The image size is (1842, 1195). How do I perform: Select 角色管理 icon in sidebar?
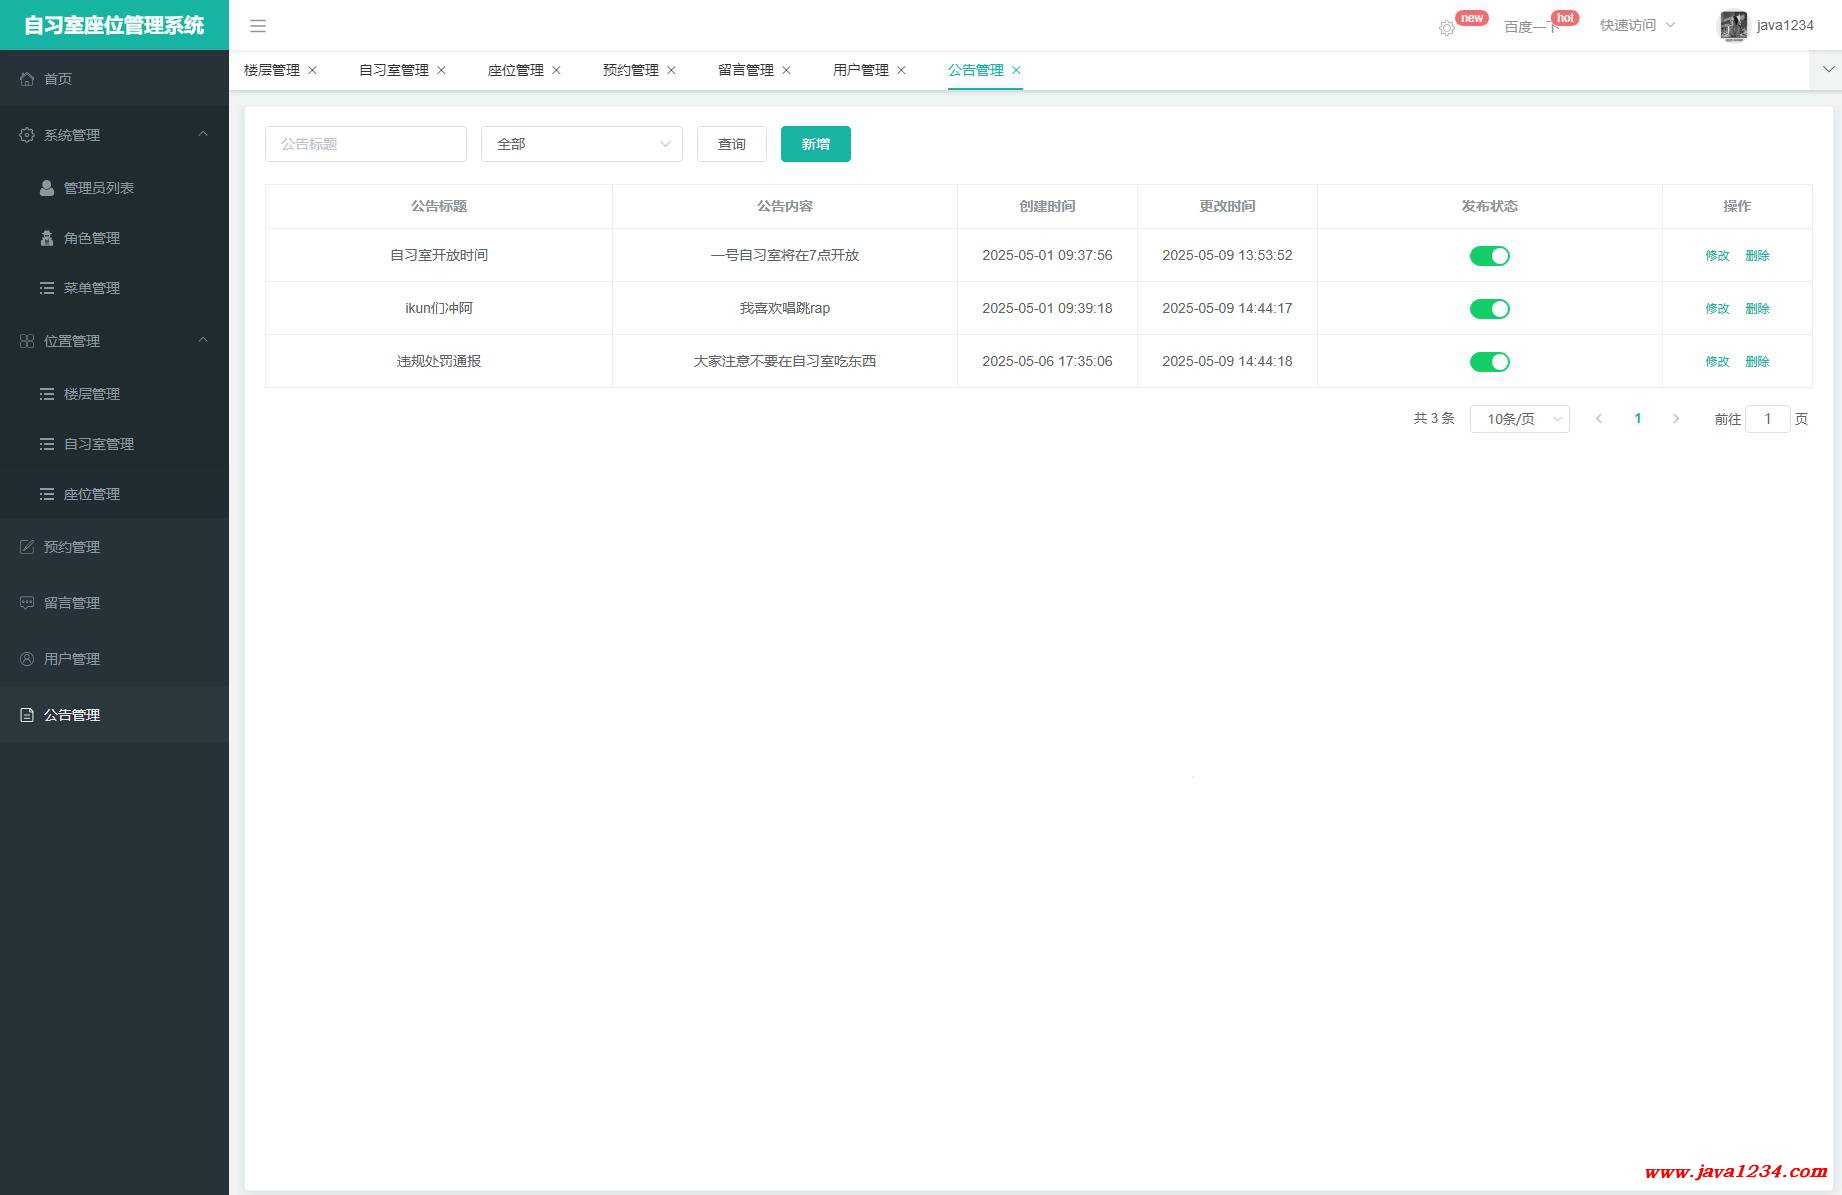(x=47, y=238)
